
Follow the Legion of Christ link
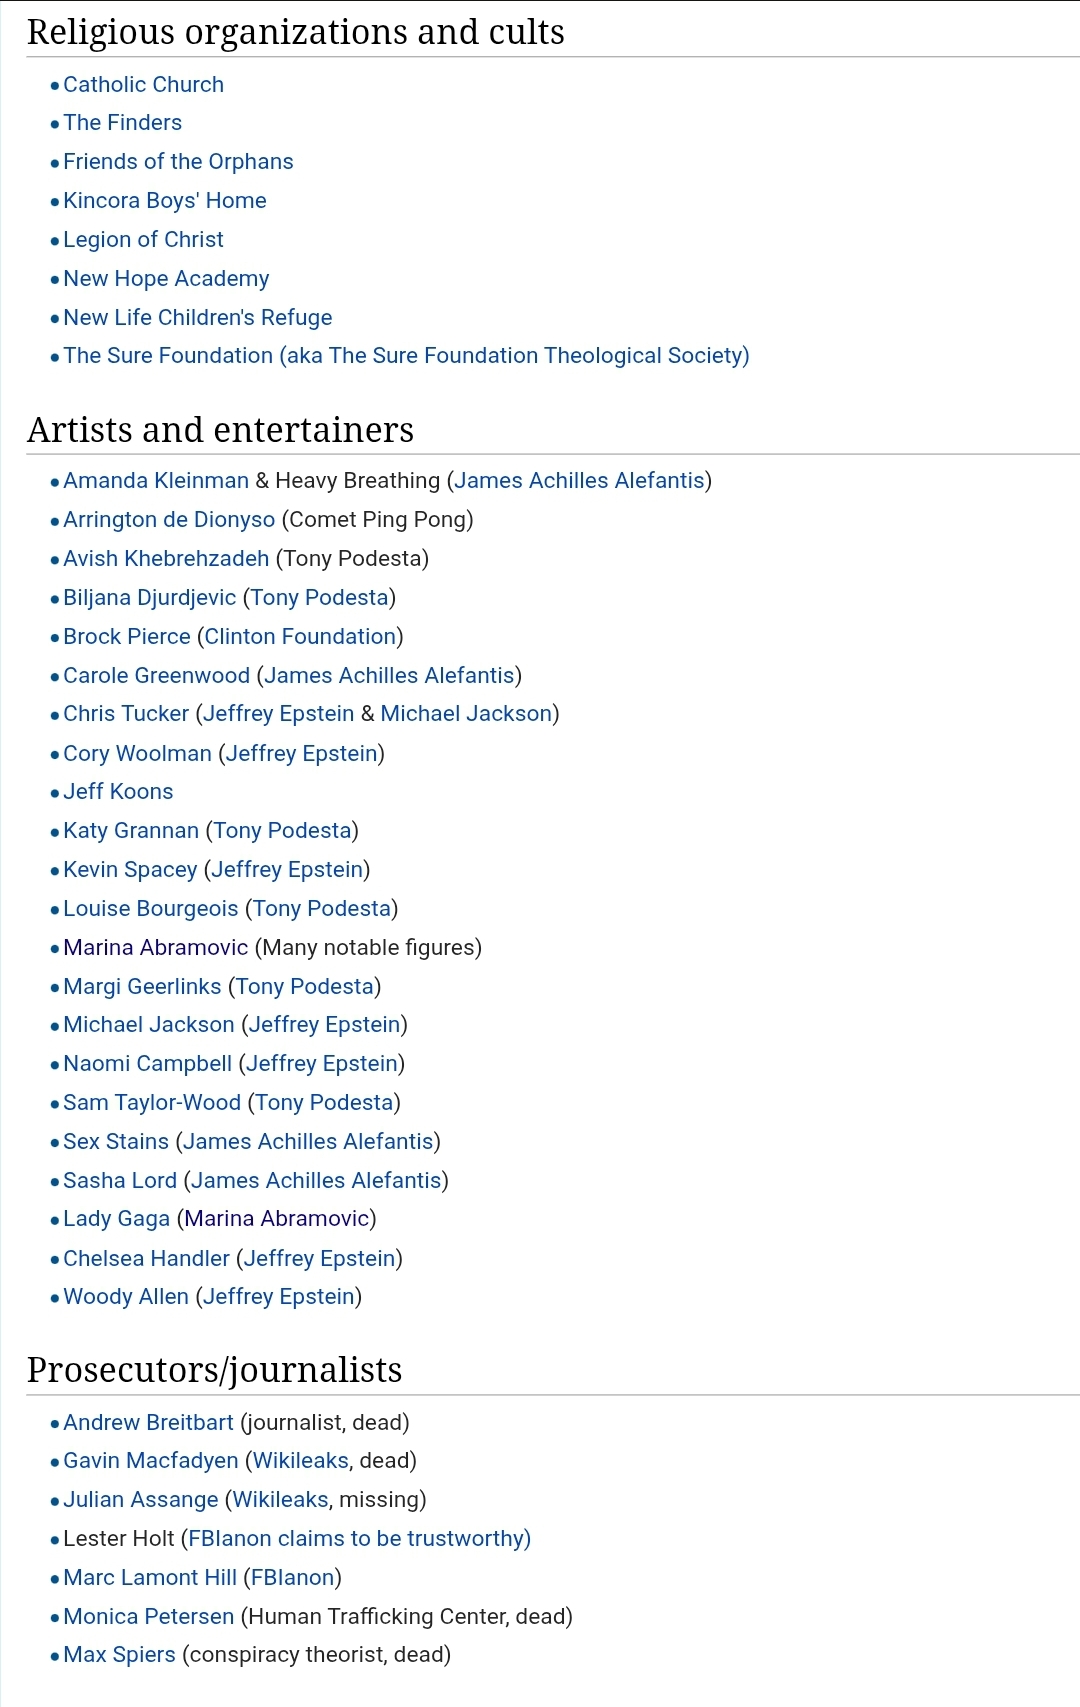coord(143,240)
